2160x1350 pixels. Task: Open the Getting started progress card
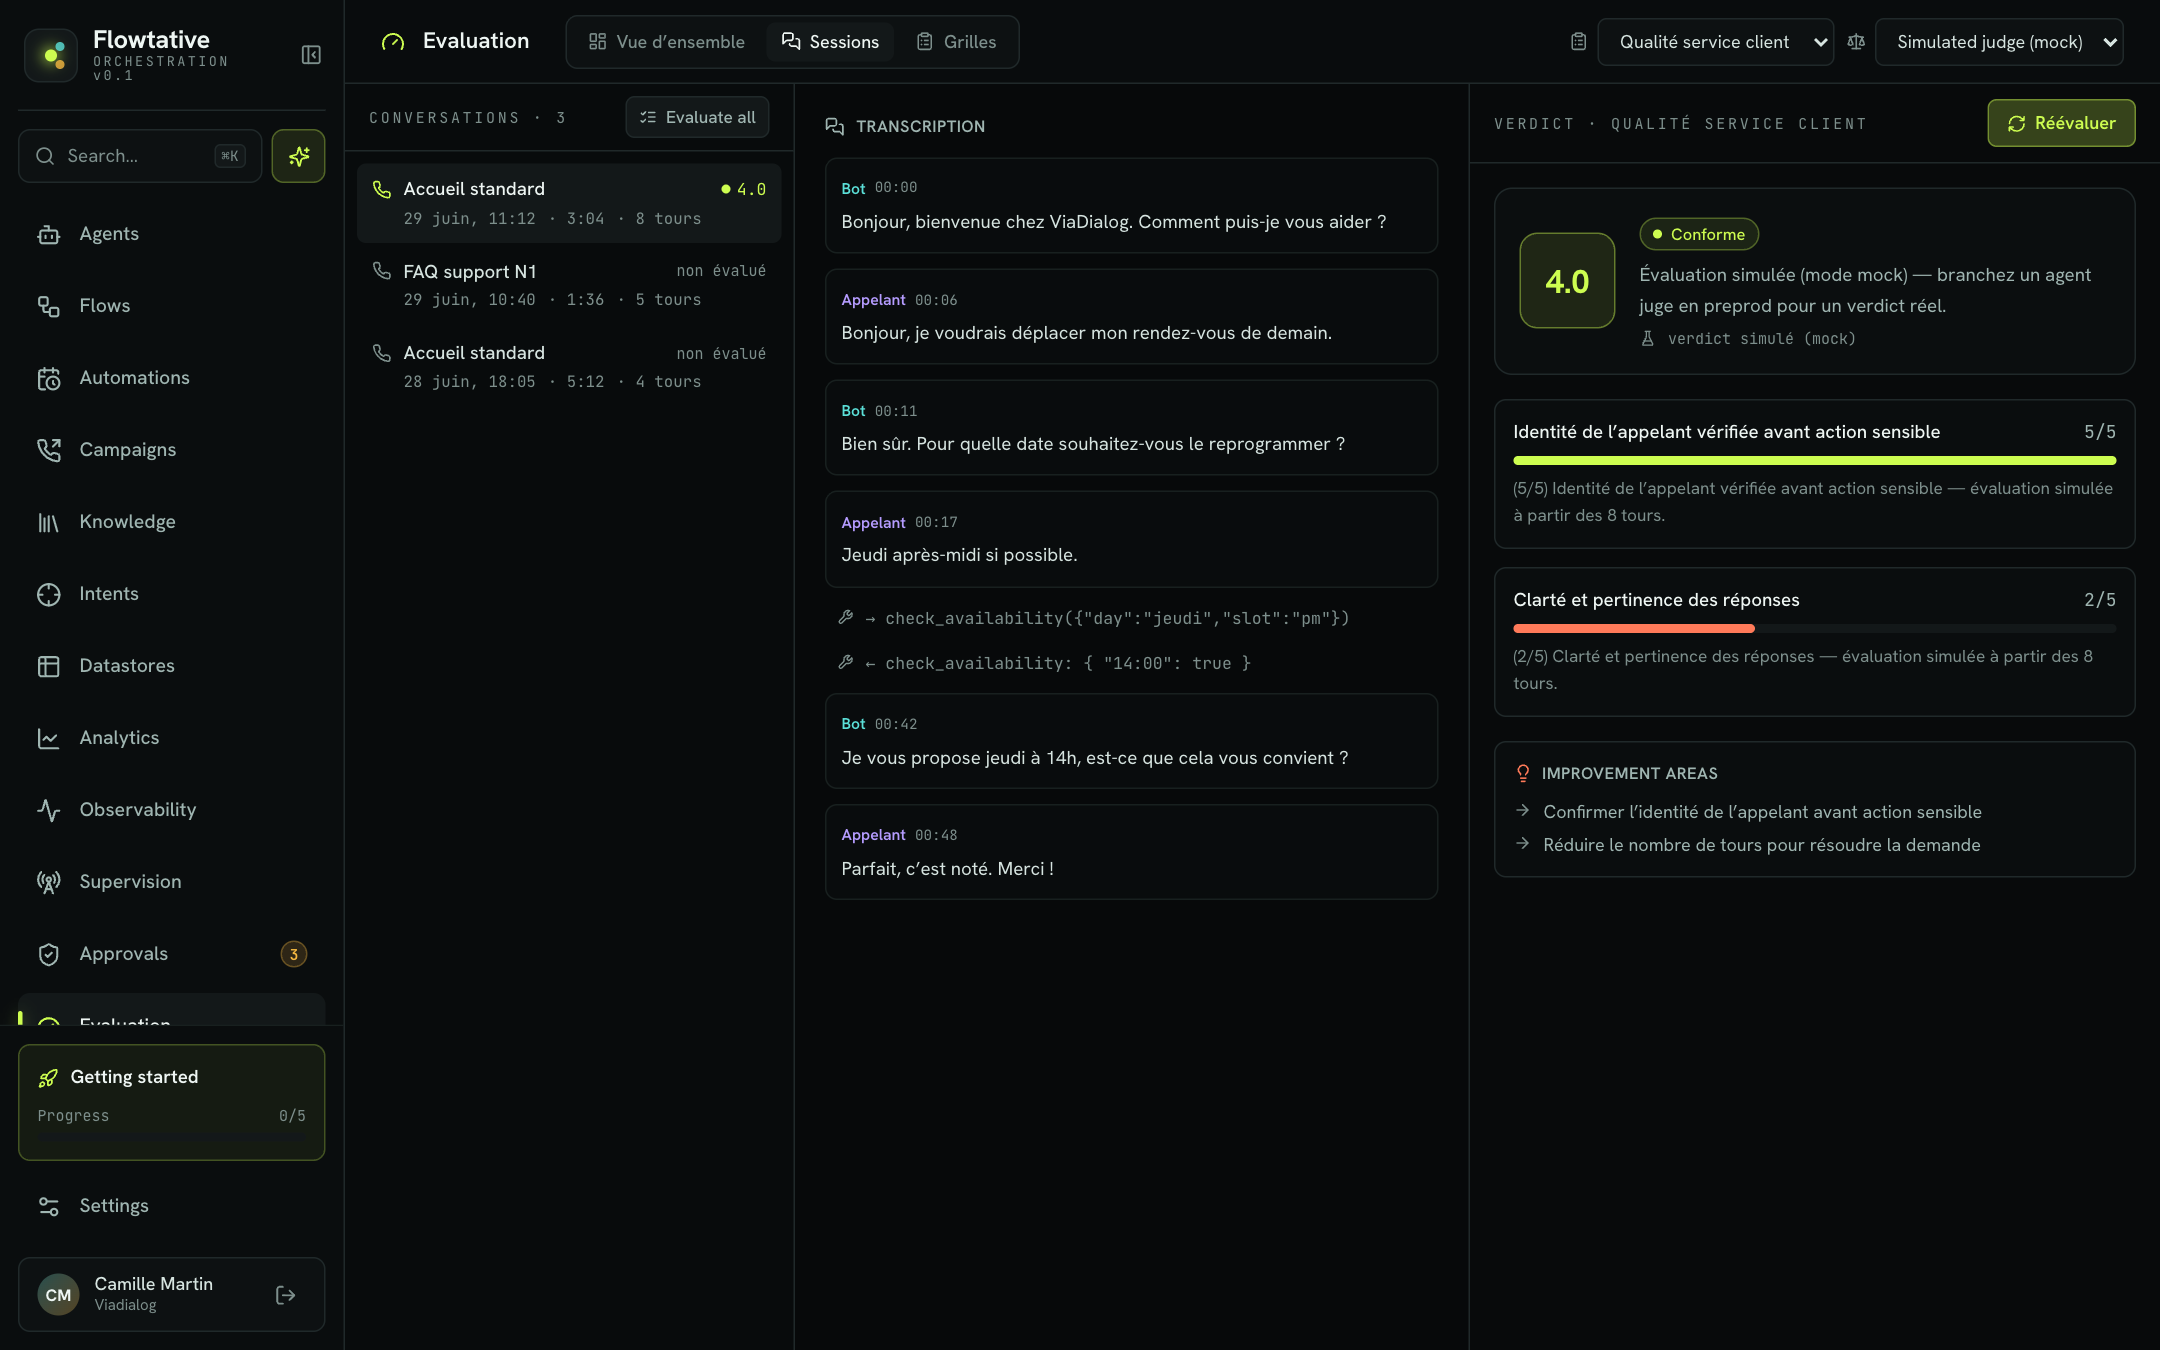(x=172, y=1102)
